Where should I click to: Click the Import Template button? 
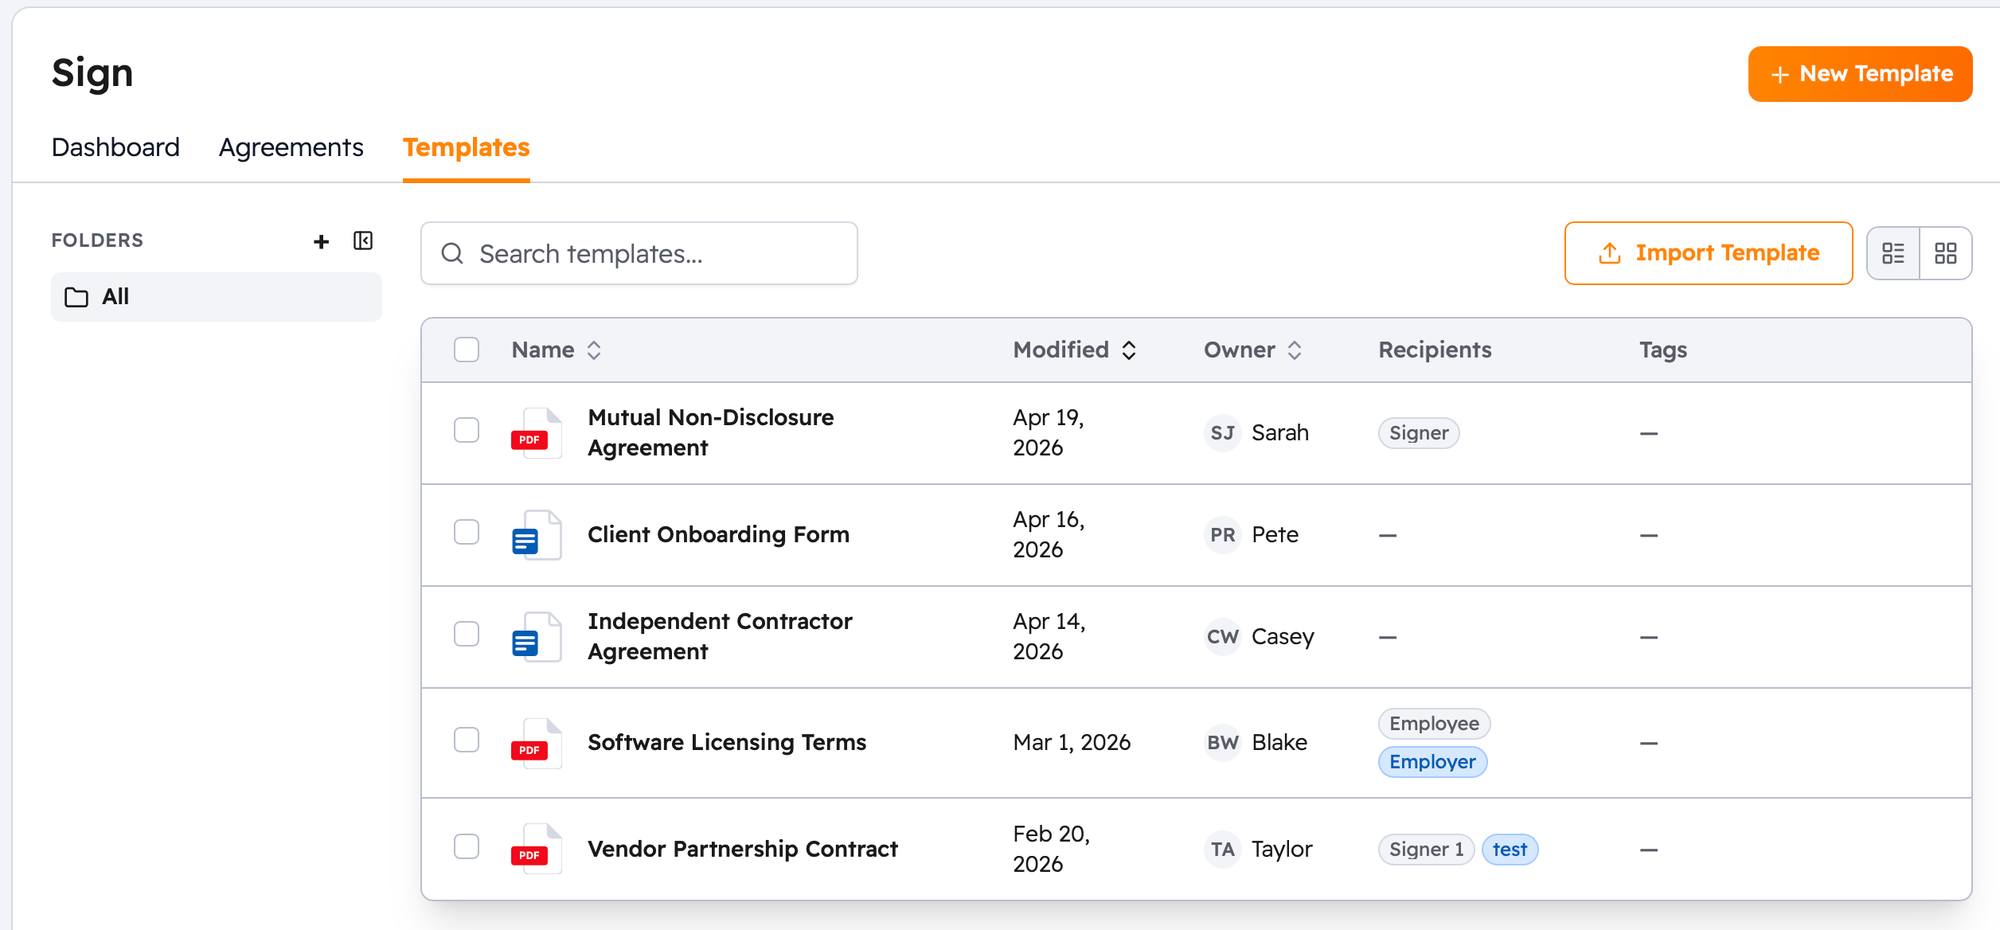(1708, 253)
